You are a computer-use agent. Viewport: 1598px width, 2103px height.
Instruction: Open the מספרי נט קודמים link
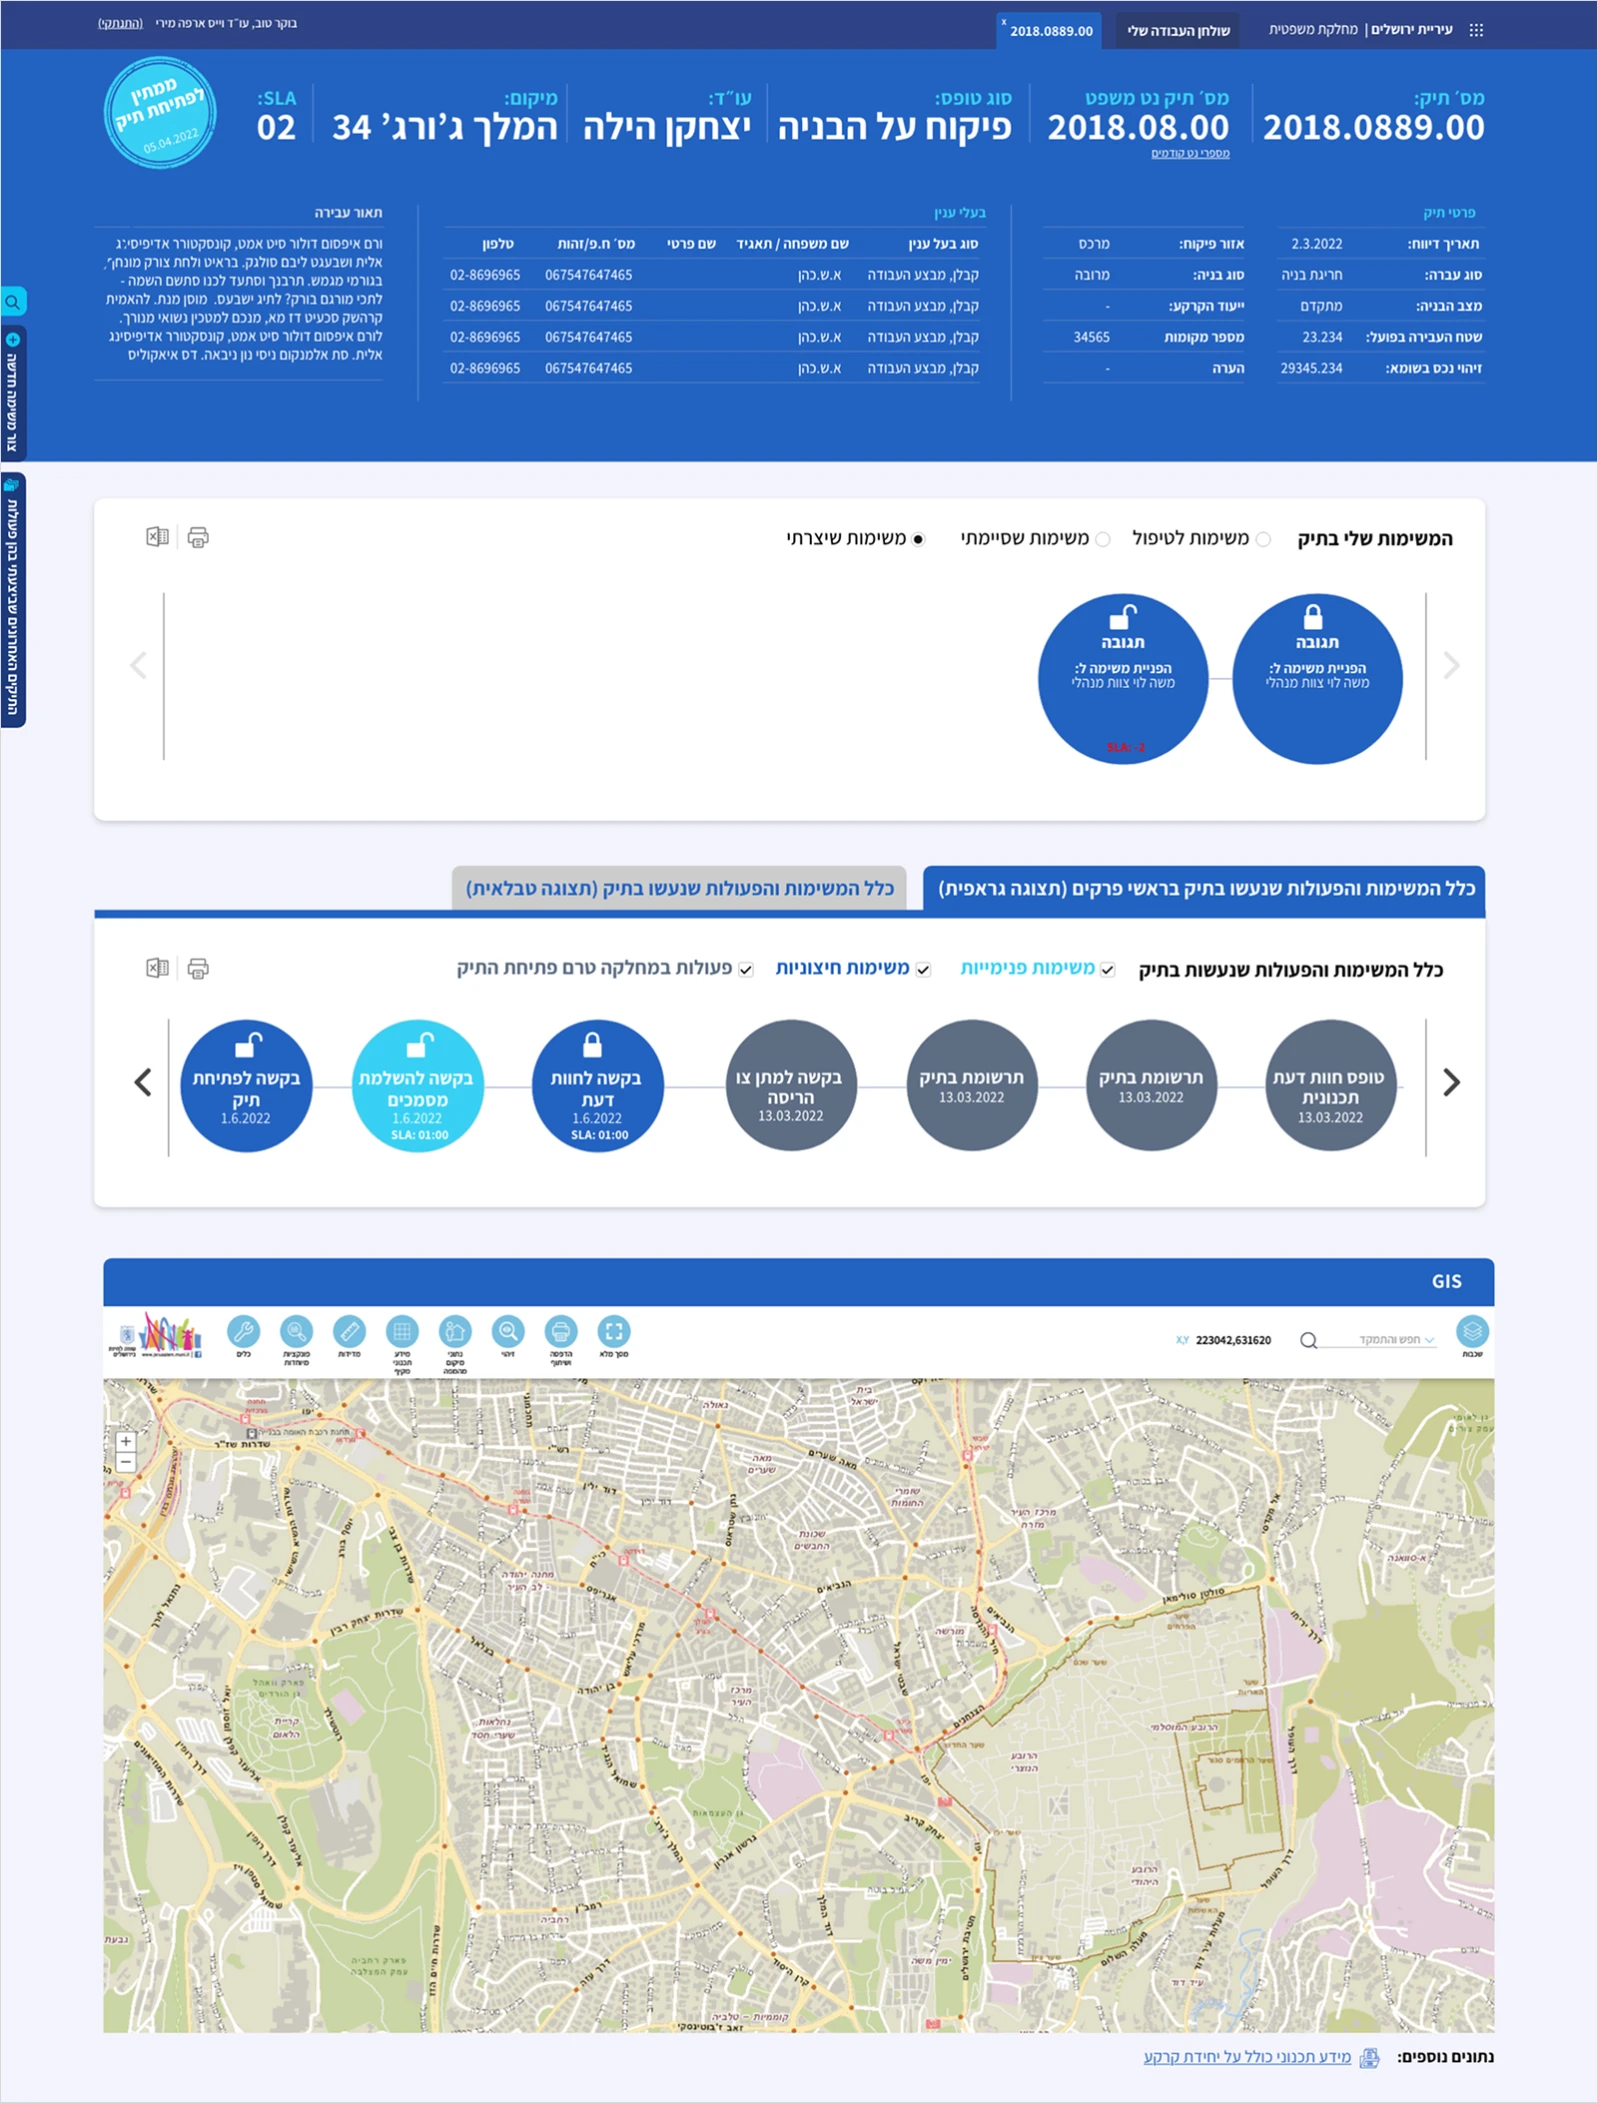pos(1190,153)
